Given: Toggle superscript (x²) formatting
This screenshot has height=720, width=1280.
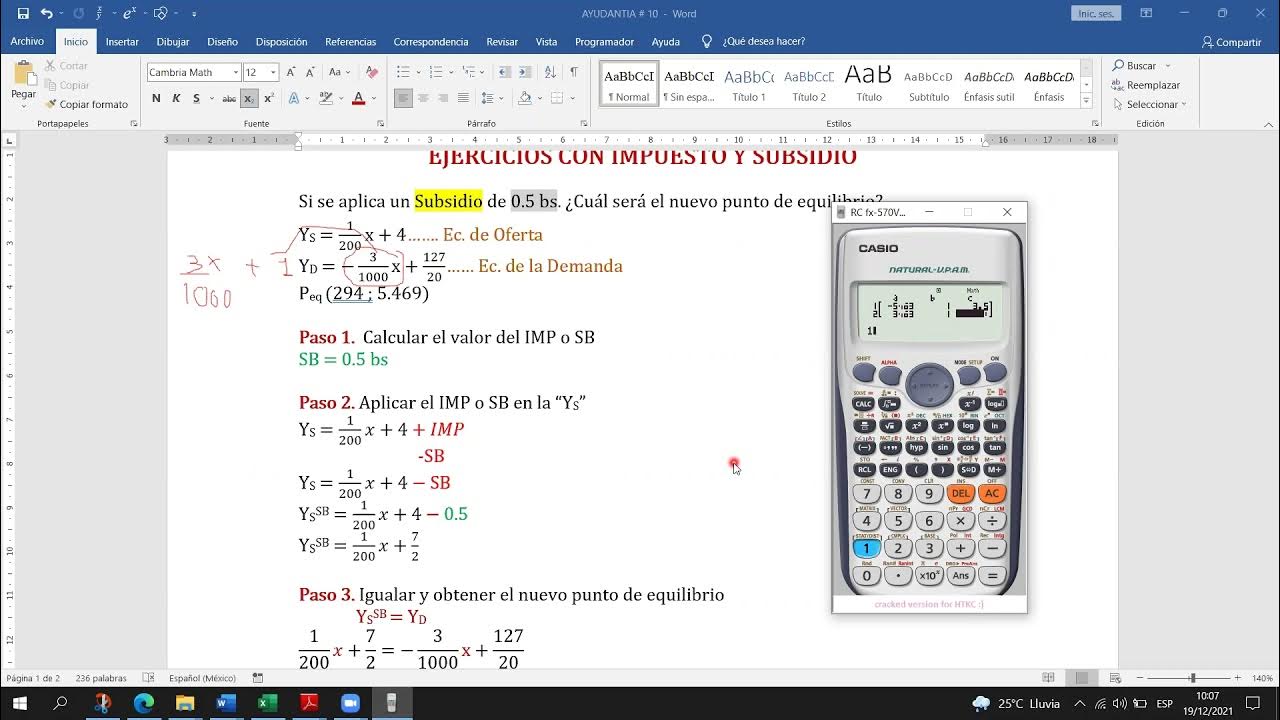Looking at the screenshot, I should pyautogui.click(x=269, y=98).
